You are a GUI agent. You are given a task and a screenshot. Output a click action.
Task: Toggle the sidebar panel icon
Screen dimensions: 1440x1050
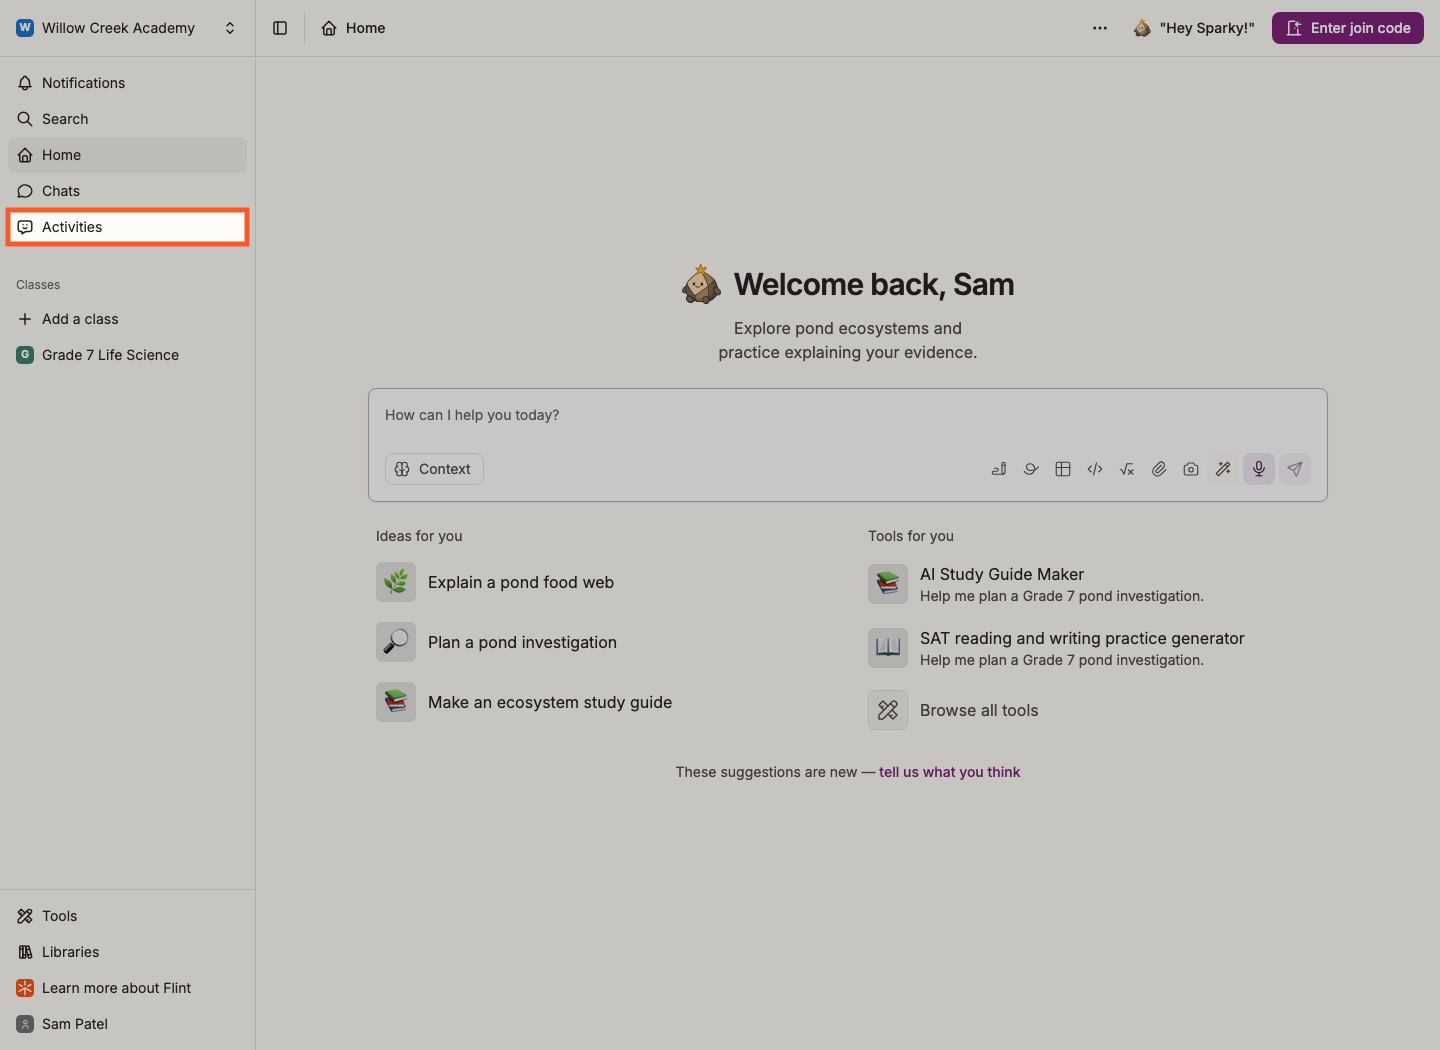click(280, 28)
